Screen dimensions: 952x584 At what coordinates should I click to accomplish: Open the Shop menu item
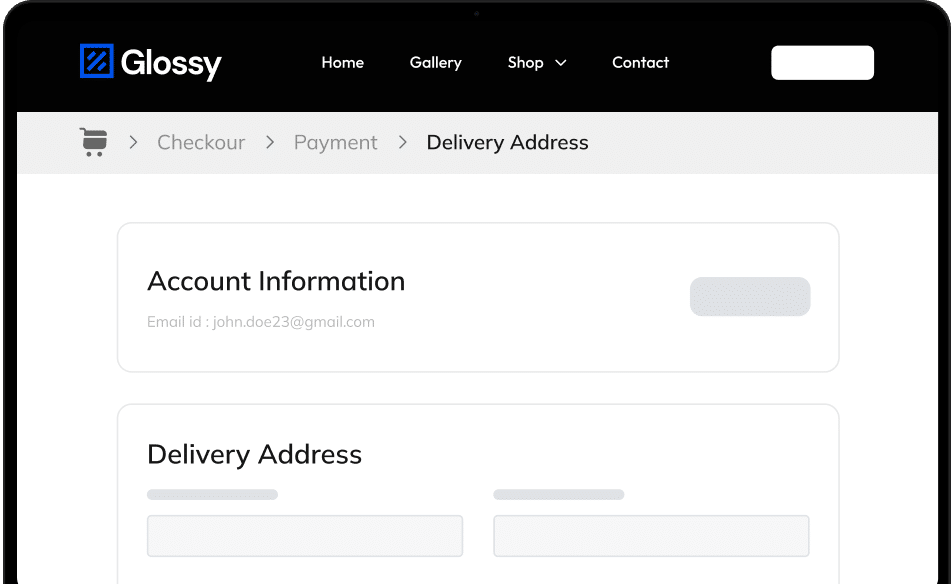point(526,63)
